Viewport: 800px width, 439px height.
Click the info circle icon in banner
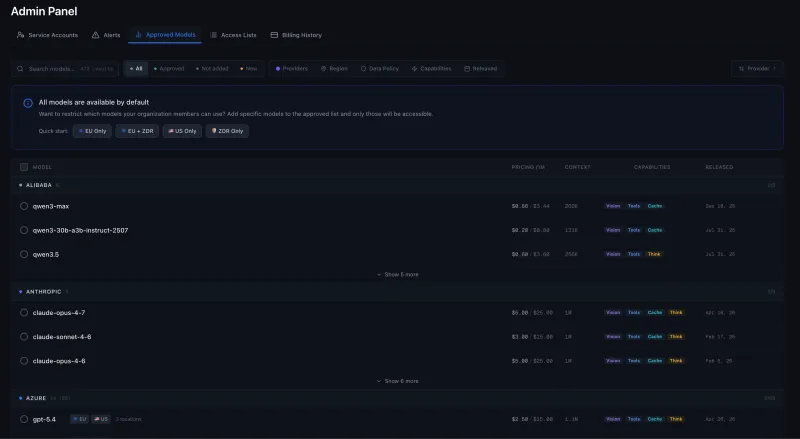coord(28,103)
